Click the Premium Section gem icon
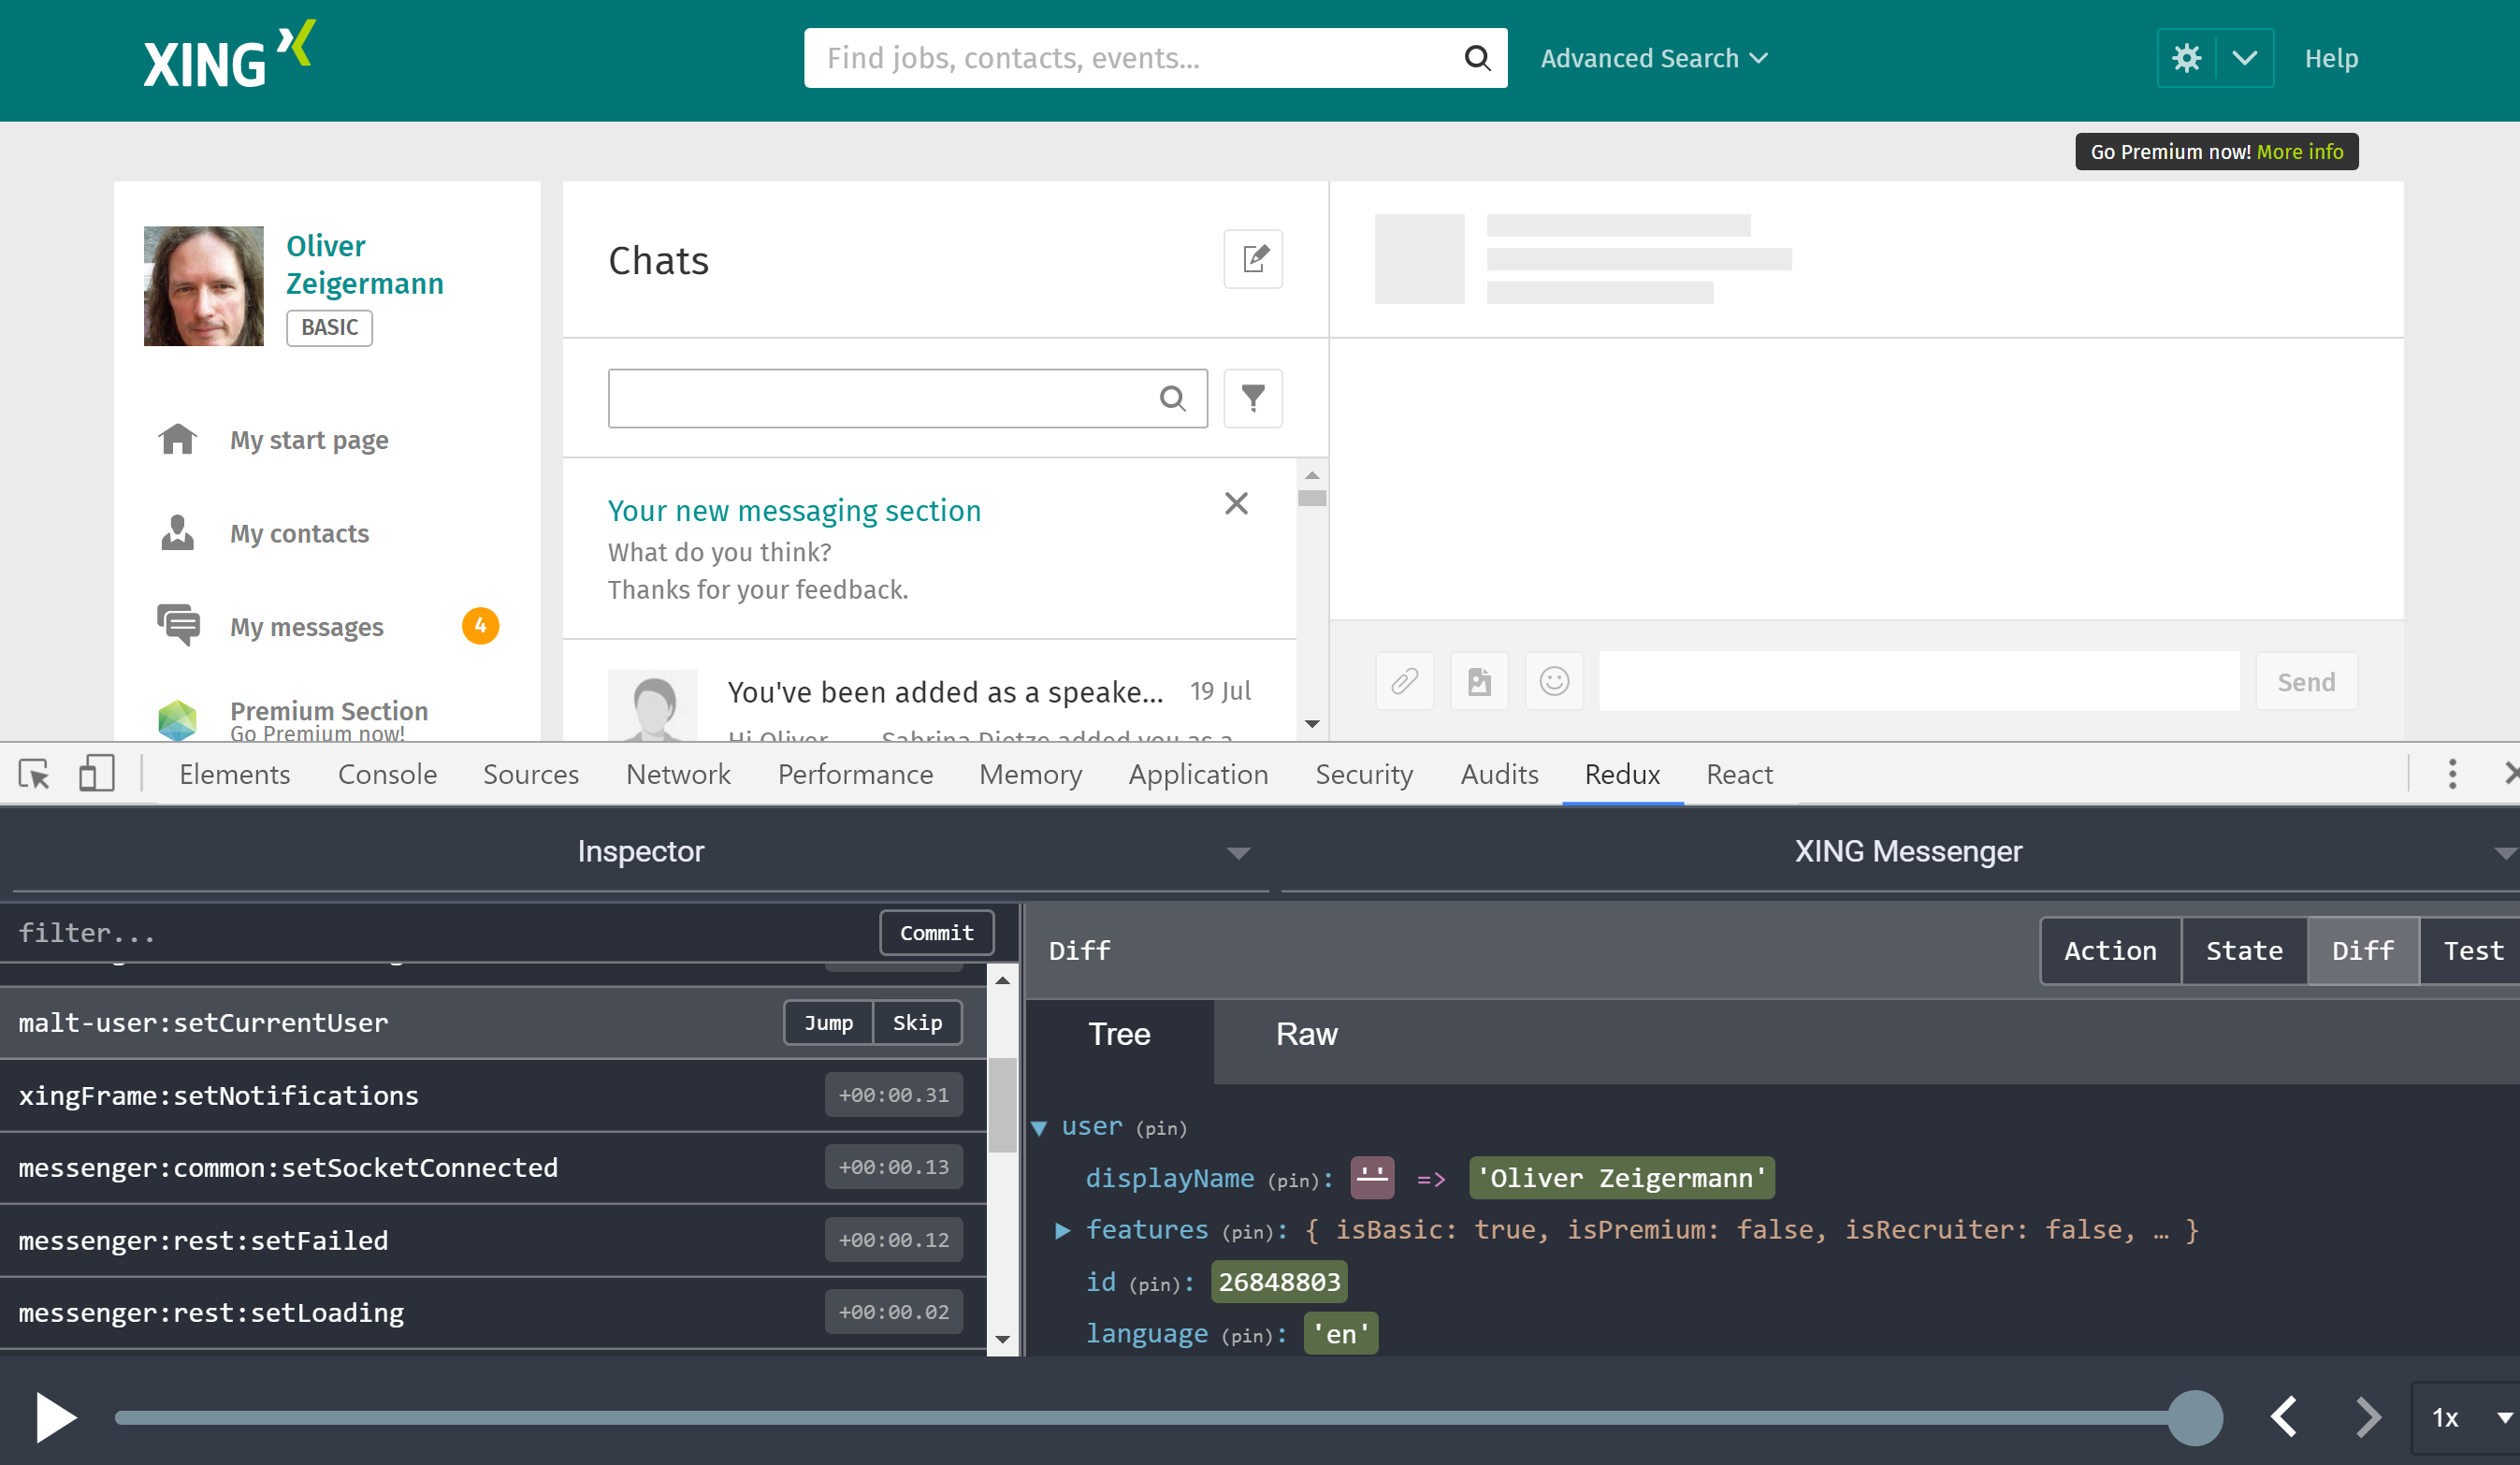This screenshot has height=1465, width=2520. (x=178, y=719)
